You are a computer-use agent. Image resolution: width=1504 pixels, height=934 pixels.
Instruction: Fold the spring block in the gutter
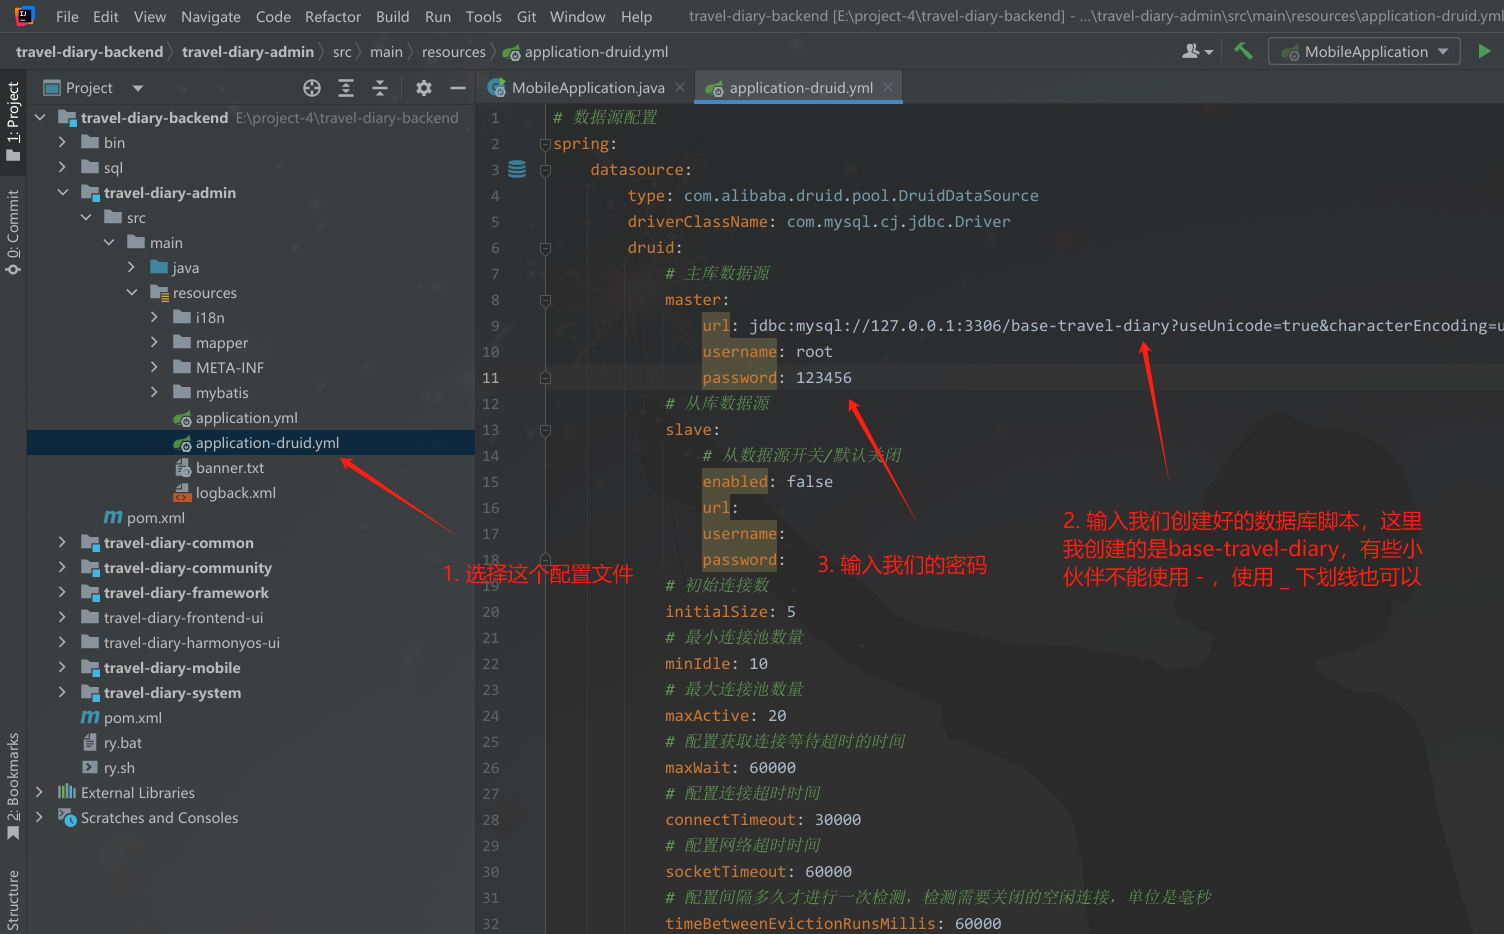[x=545, y=144]
